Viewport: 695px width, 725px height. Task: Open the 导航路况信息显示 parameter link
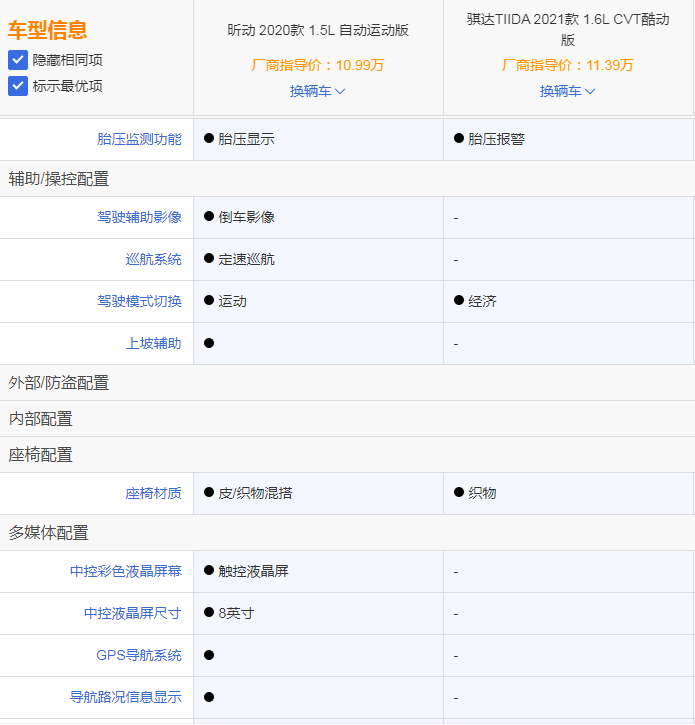[125, 697]
